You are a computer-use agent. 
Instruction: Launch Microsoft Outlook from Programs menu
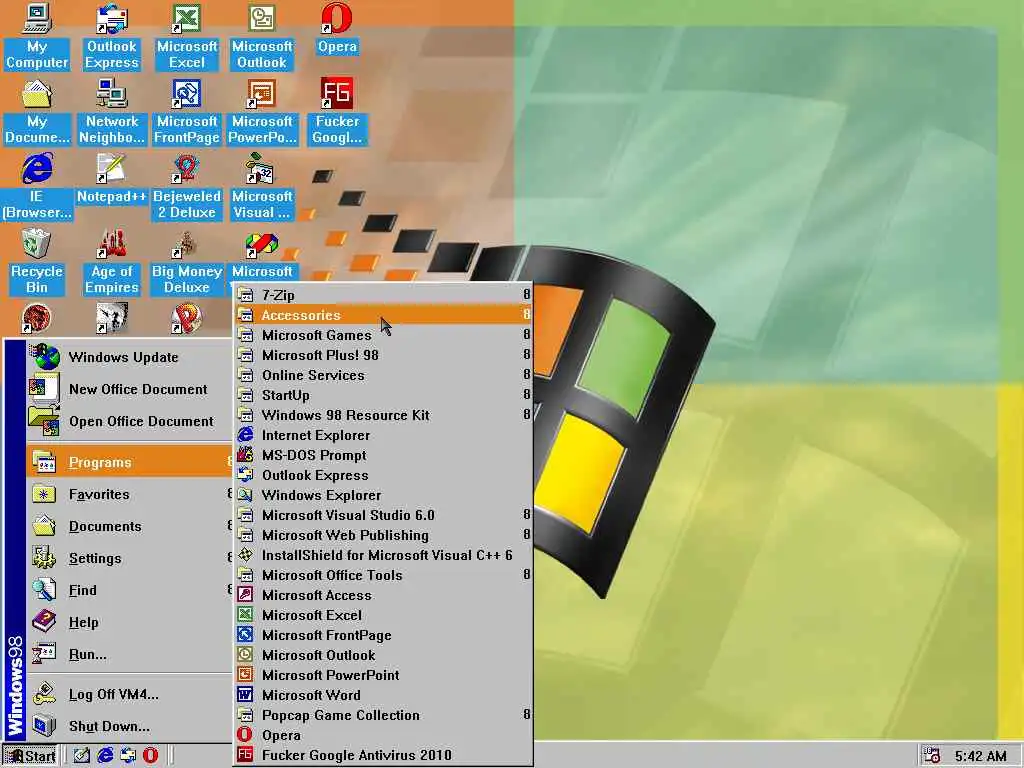point(383,655)
